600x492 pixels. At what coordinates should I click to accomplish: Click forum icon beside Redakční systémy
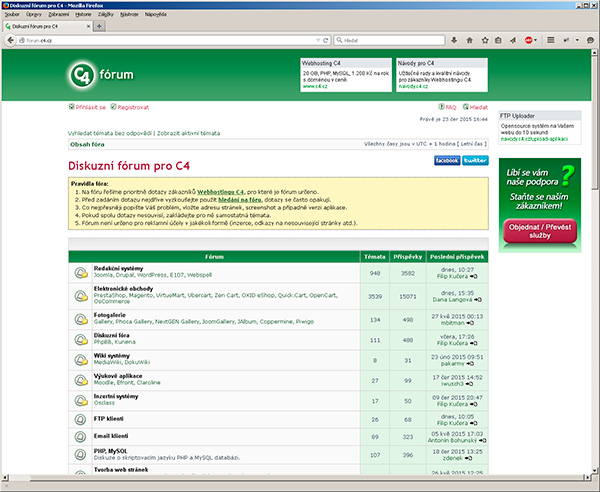click(x=78, y=274)
